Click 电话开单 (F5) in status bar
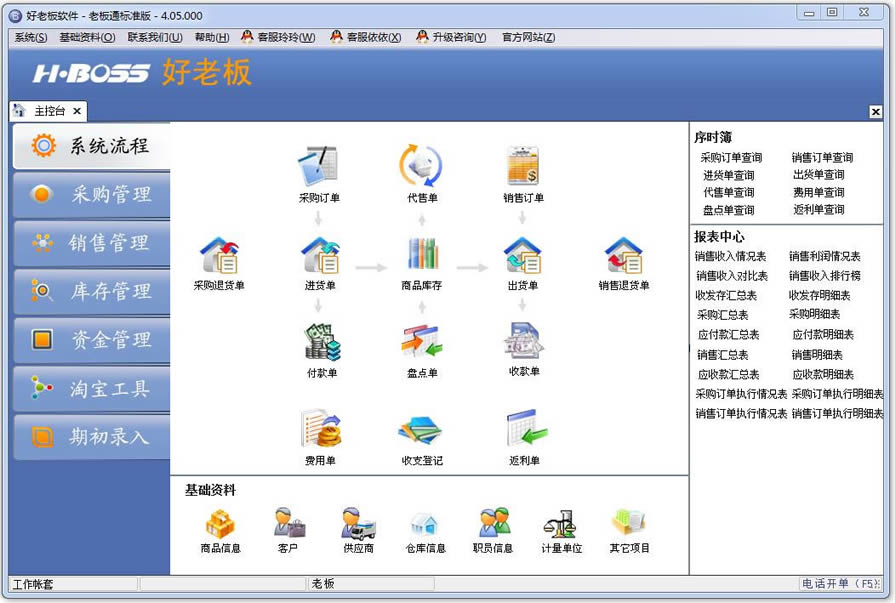This screenshot has height=603, width=895. point(840,584)
